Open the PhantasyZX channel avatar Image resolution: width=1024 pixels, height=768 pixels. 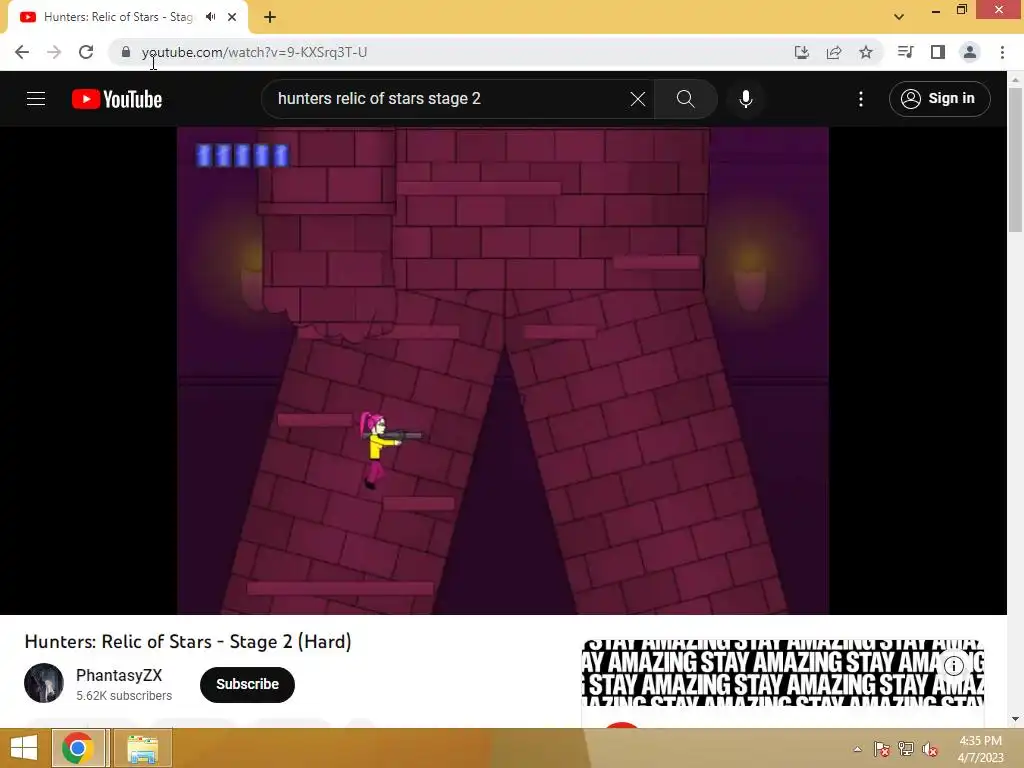[44, 683]
